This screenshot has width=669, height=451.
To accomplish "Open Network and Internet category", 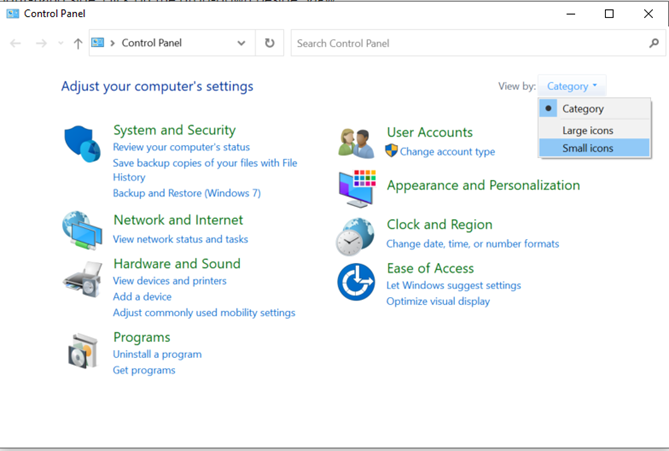I will point(178,220).
